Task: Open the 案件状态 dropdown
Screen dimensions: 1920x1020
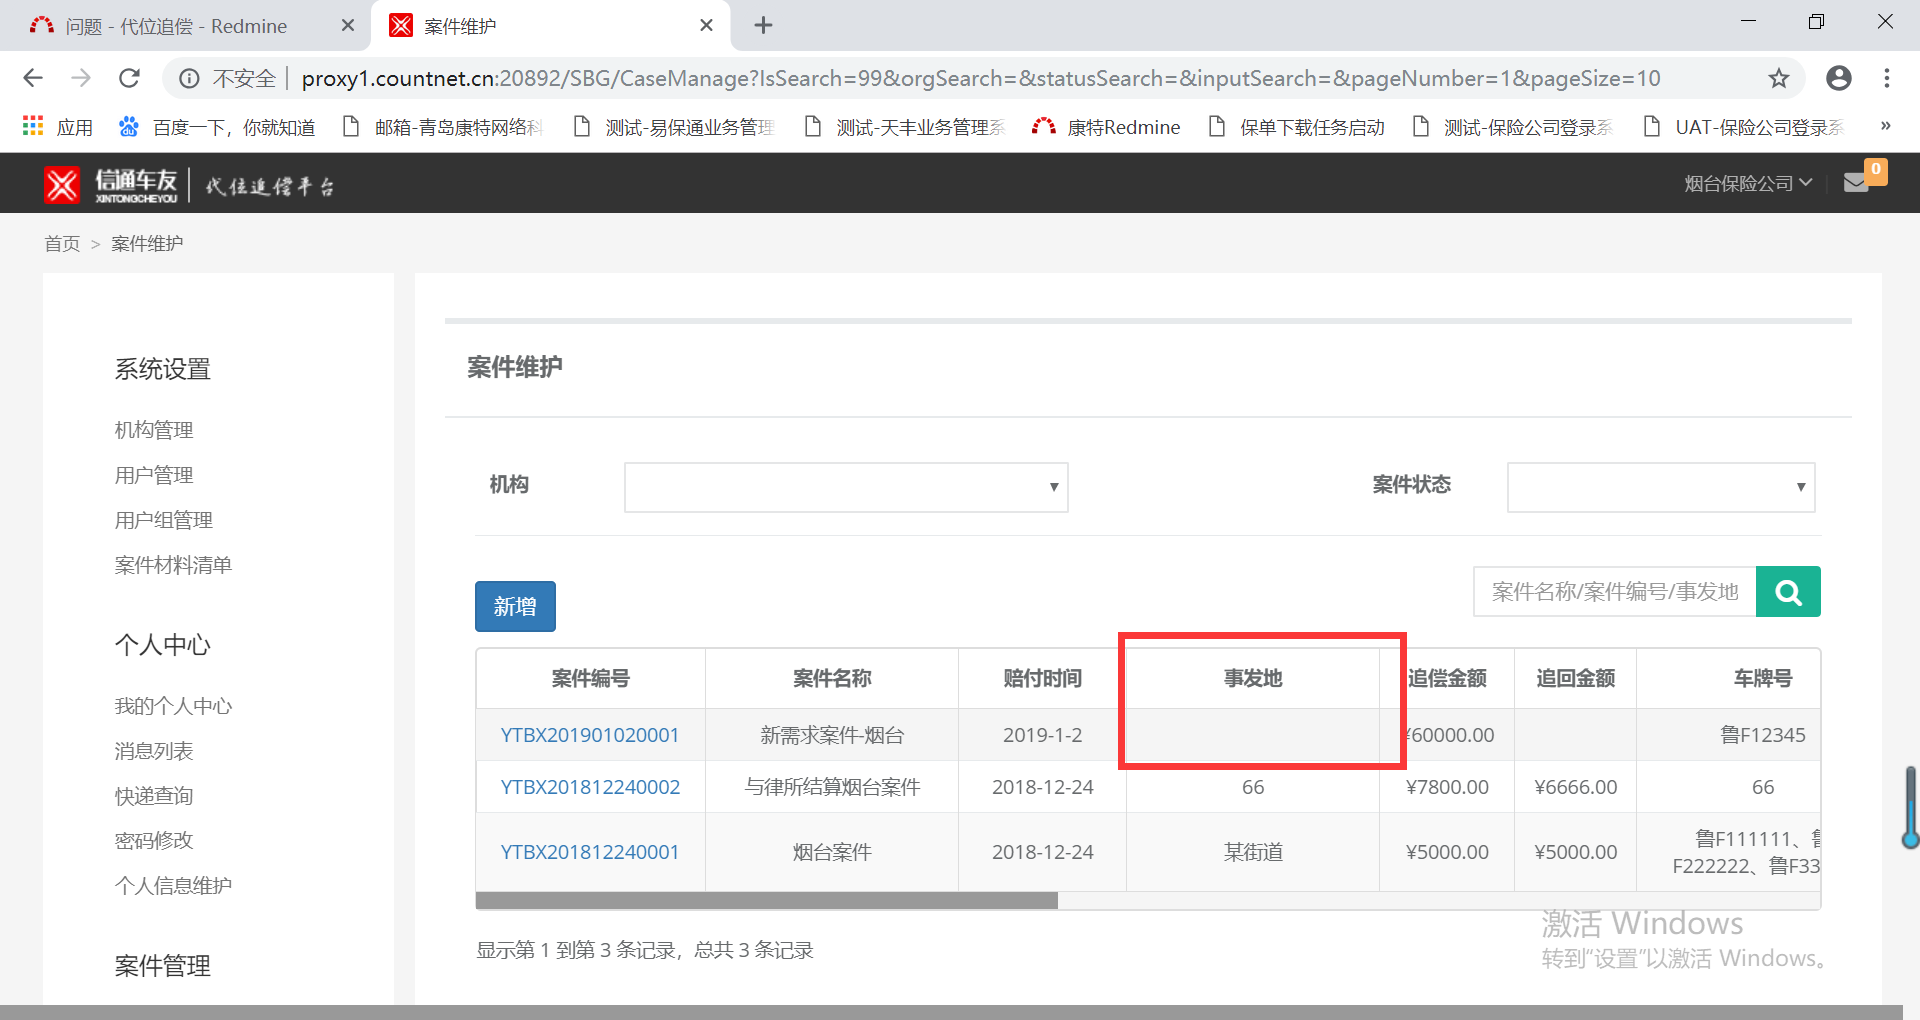Action: tap(1661, 487)
